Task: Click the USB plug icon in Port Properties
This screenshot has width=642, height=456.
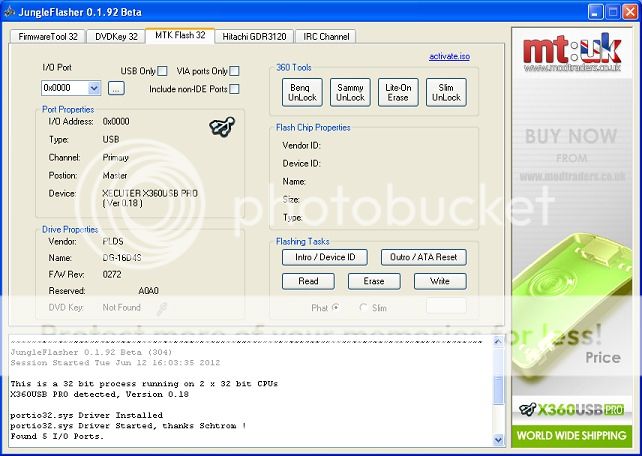Action: (221, 127)
